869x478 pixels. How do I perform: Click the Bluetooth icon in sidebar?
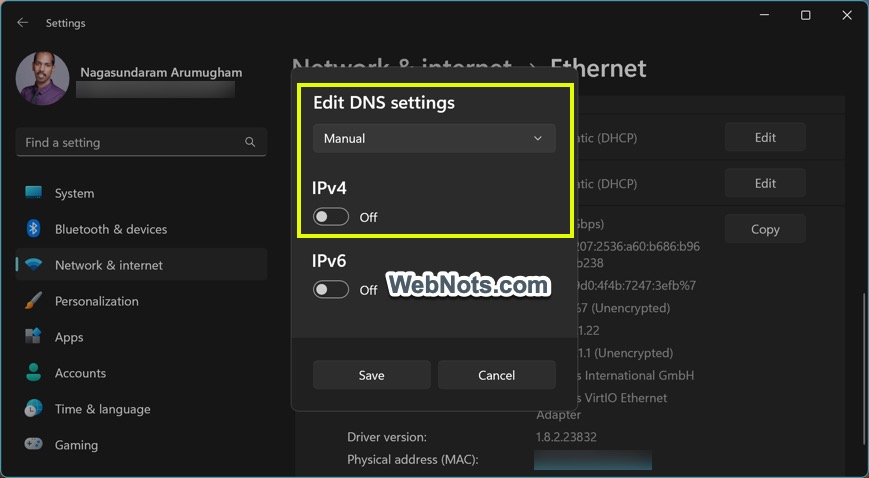33,228
